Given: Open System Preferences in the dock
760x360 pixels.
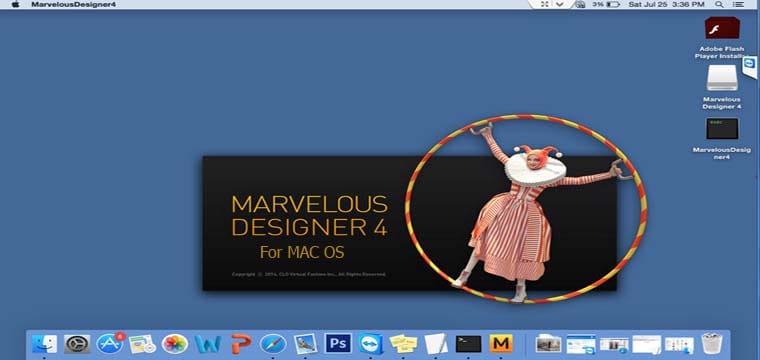Looking at the screenshot, I should tap(77, 344).
